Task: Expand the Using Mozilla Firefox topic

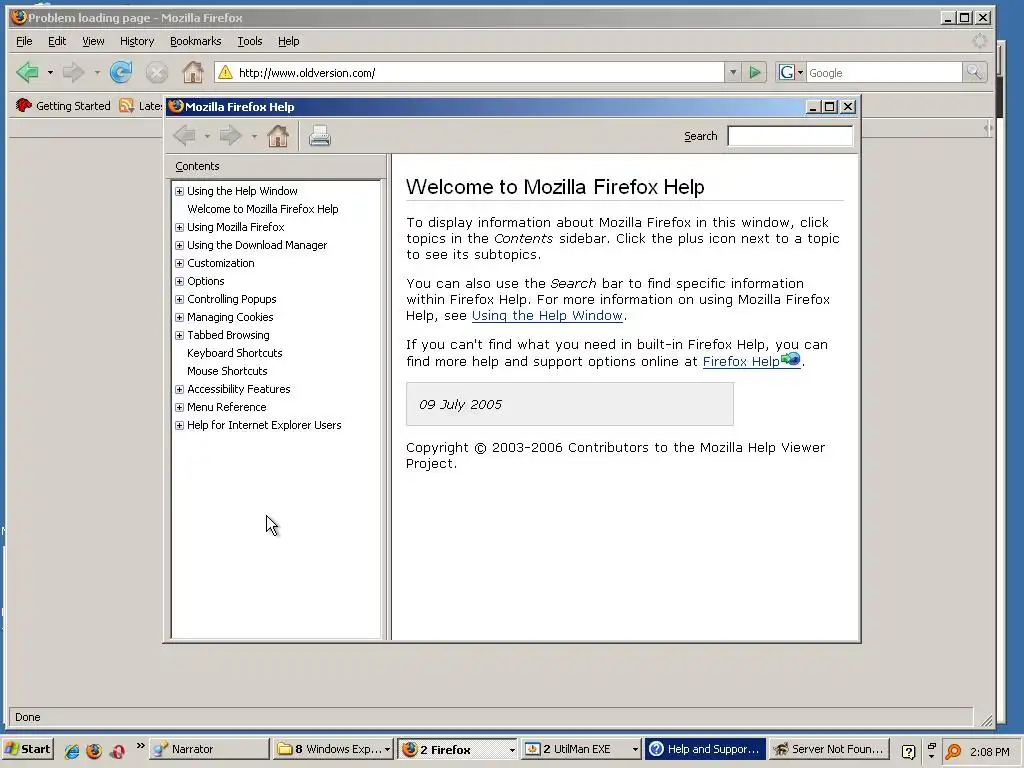Action: pyautogui.click(x=180, y=227)
